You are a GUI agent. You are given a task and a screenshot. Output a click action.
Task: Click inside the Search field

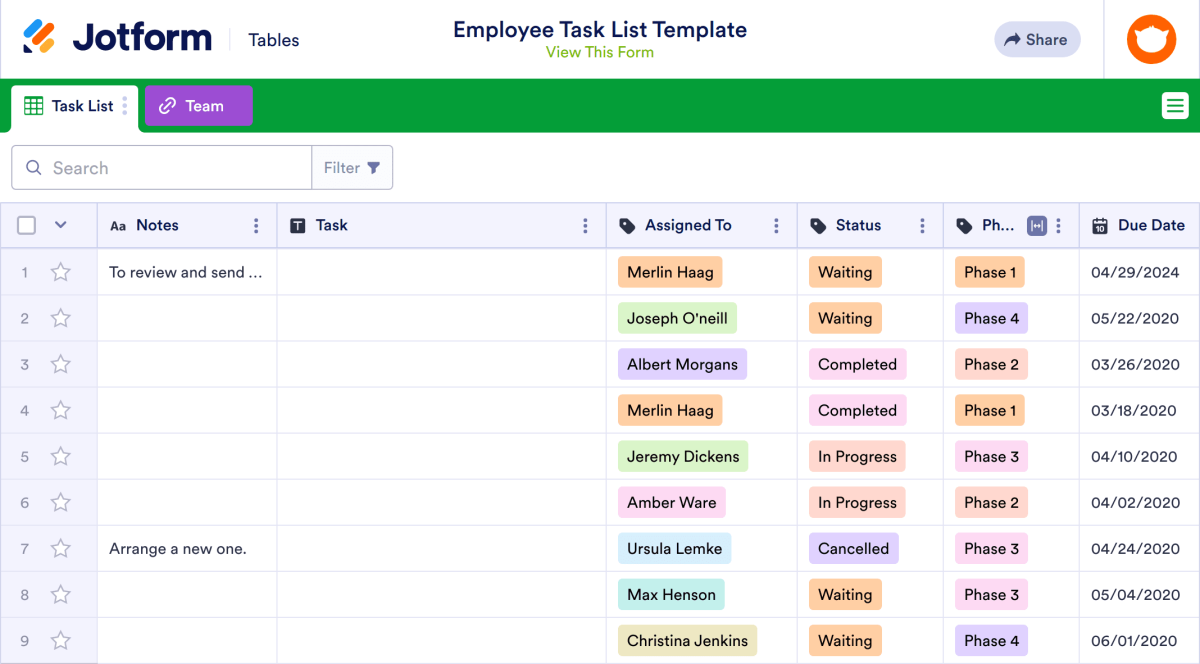160,167
